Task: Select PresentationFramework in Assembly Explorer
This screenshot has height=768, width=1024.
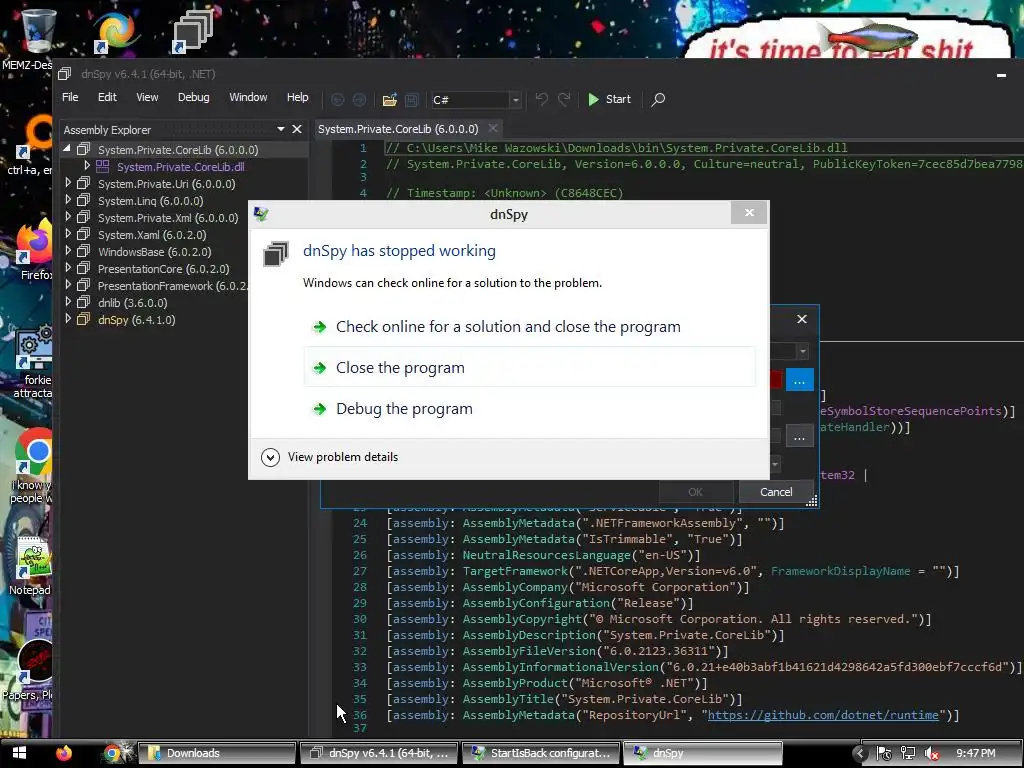Action: (x=172, y=285)
